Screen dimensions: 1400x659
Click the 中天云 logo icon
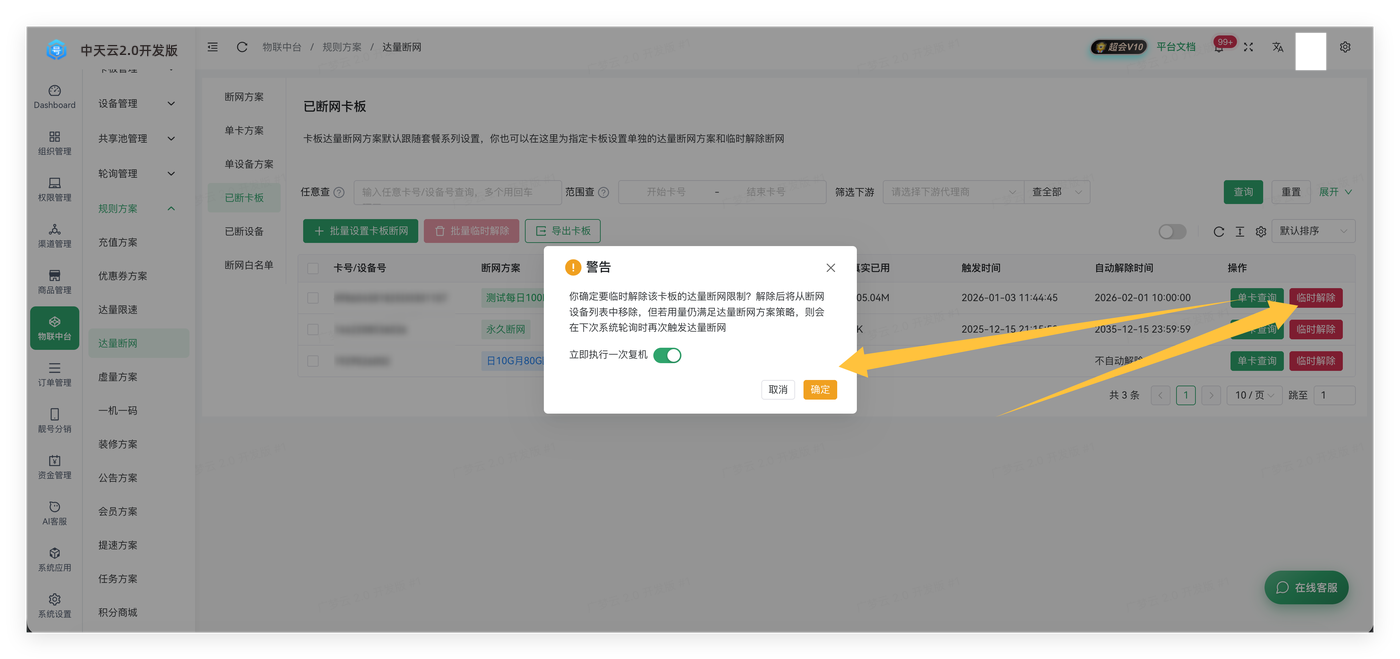click(57, 49)
